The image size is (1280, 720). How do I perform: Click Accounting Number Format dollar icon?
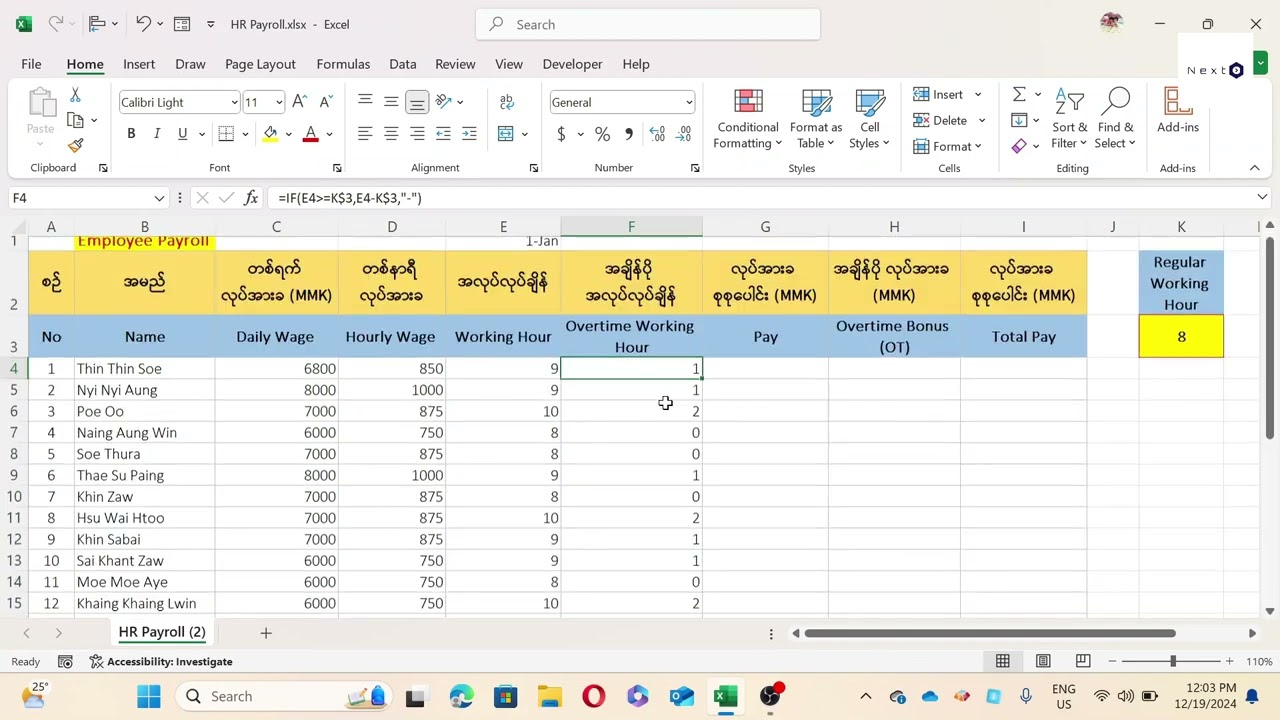tap(561, 134)
